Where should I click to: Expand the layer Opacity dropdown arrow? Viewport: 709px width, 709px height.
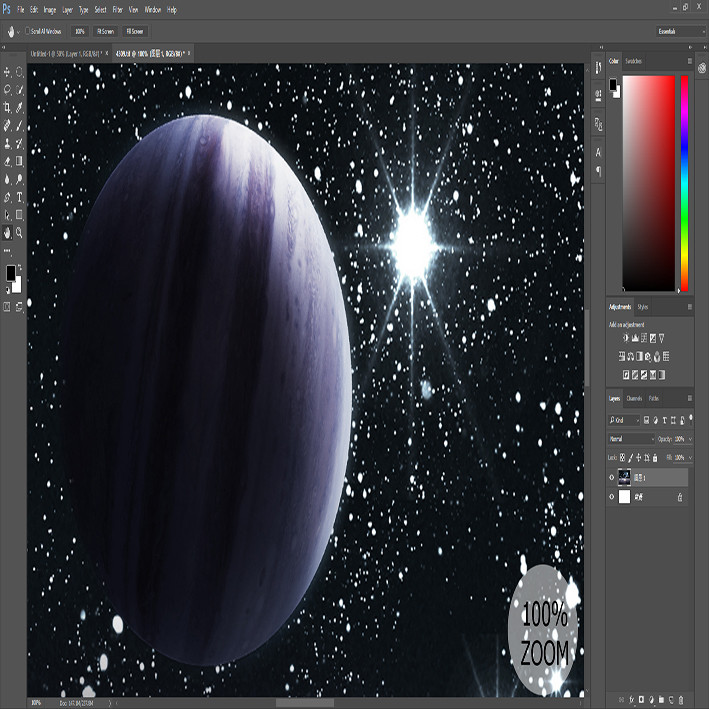click(690, 439)
